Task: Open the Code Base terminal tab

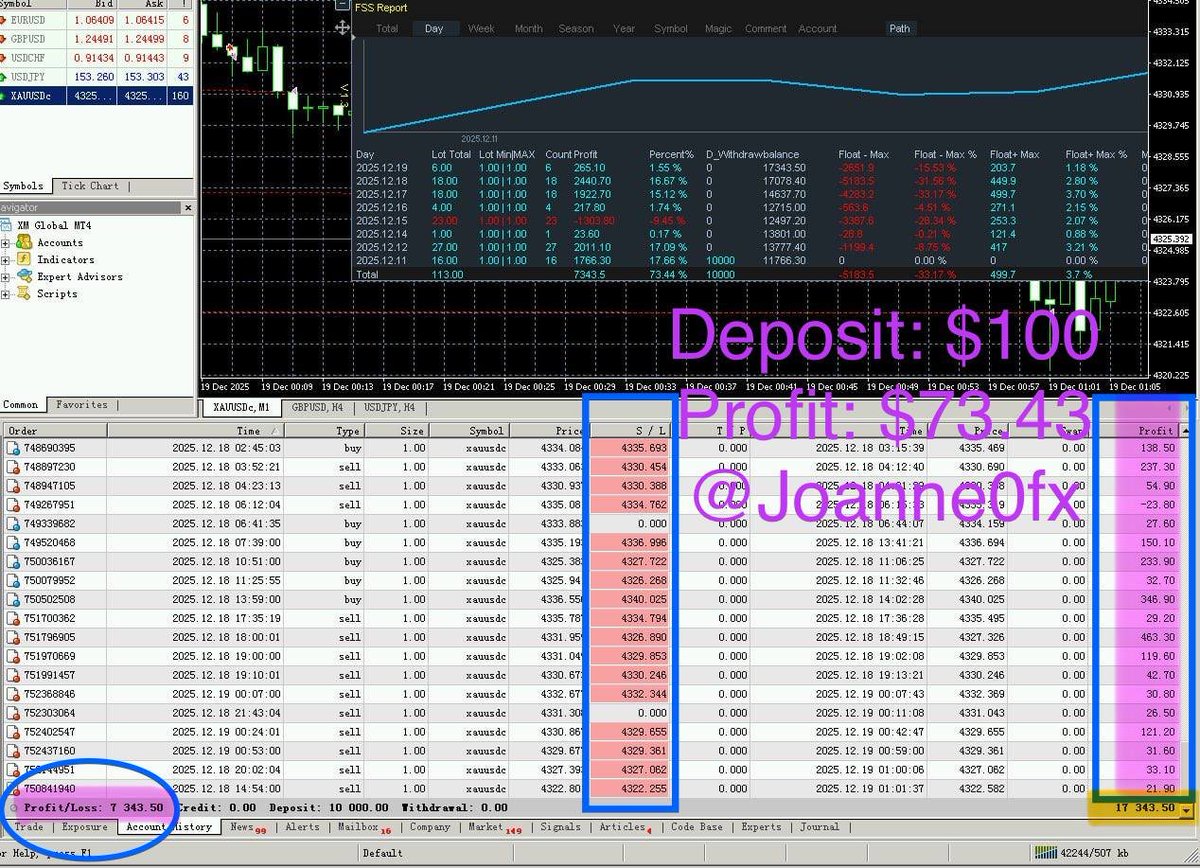Action: pos(697,827)
